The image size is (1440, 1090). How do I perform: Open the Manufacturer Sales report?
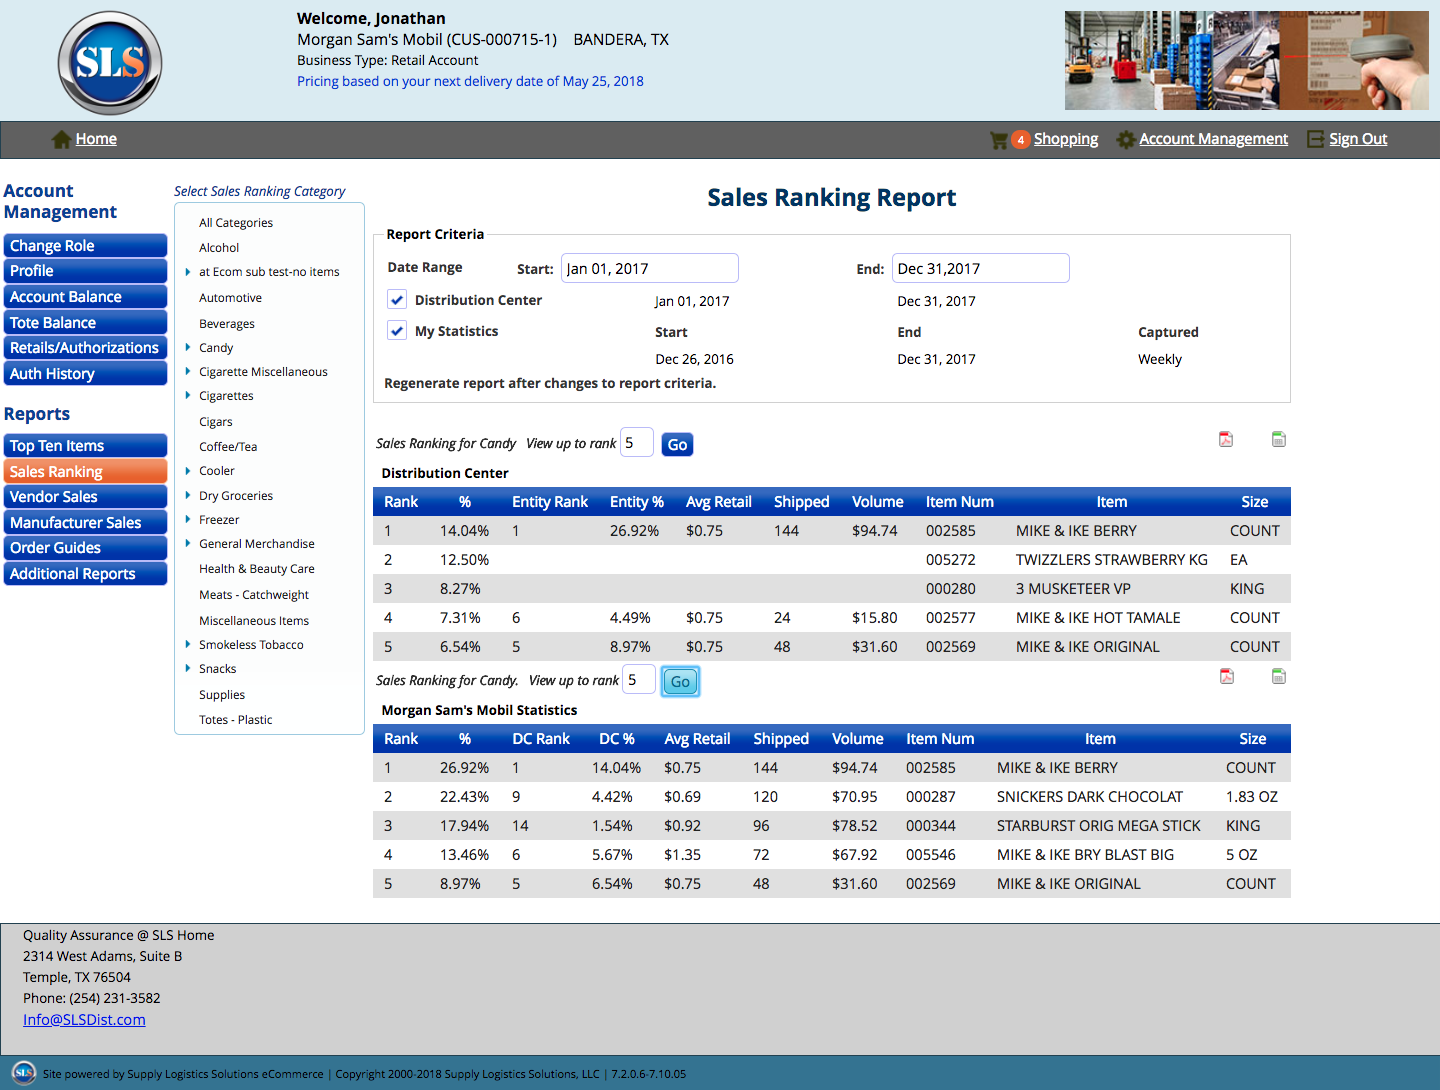[85, 523]
